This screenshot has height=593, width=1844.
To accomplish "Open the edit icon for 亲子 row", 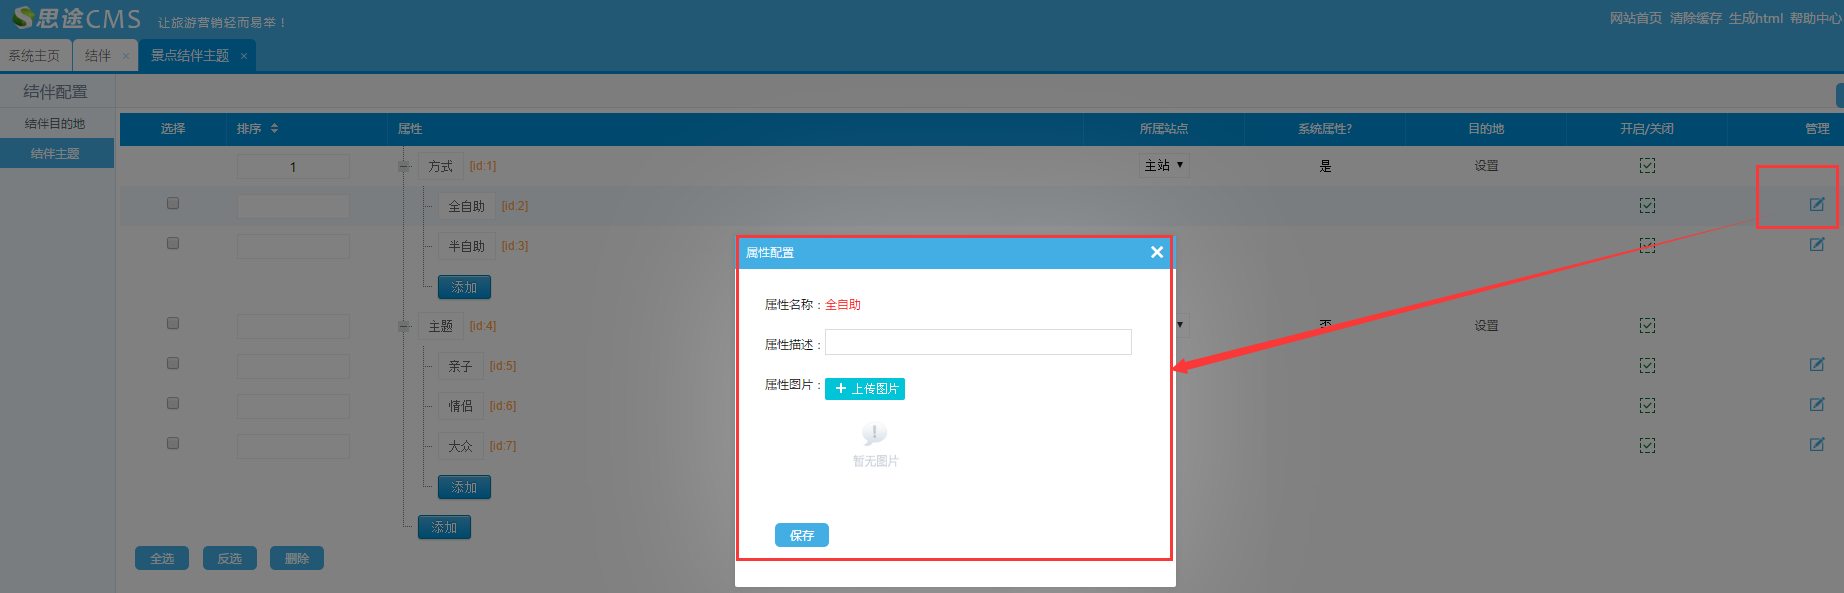I will click(x=1816, y=365).
